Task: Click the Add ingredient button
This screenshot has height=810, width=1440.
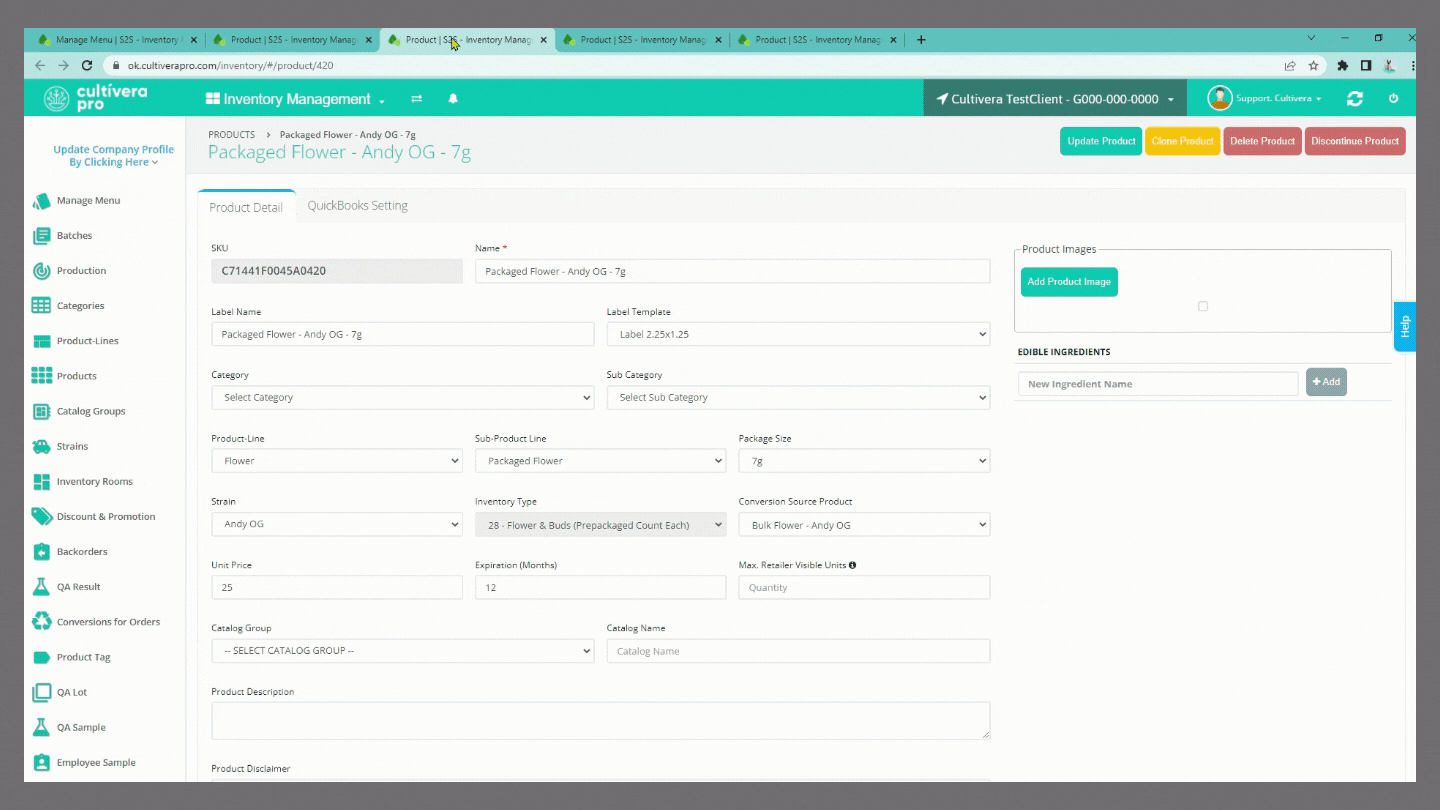Action: [x=1326, y=382]
